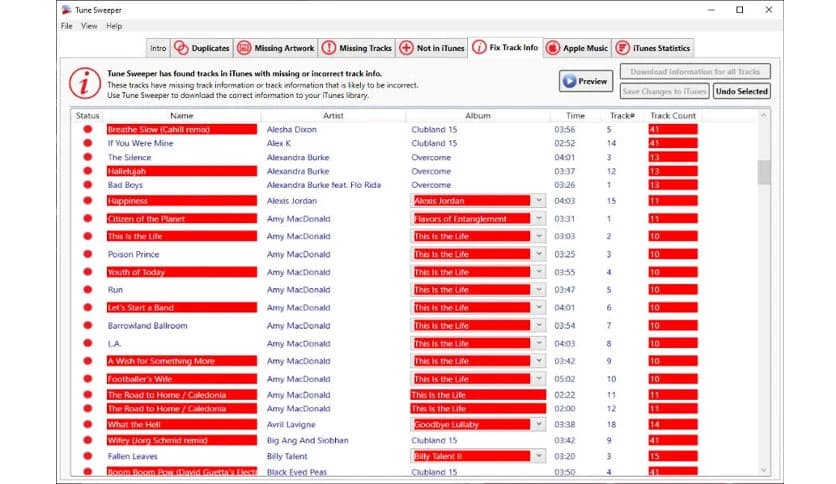Open album dropdown for Citizen of the Planet
The image size is (836, 484).
click(539, 219)
